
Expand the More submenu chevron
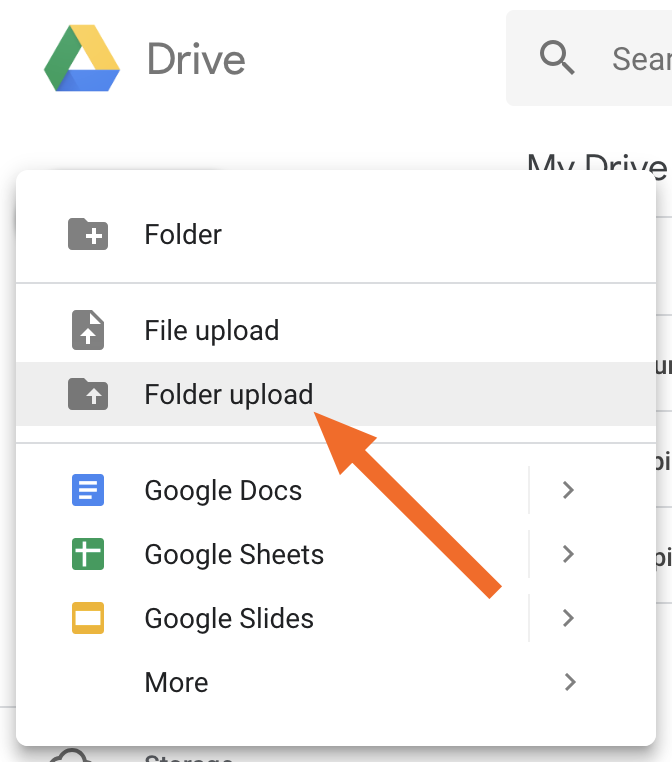(x=570, y=682)
